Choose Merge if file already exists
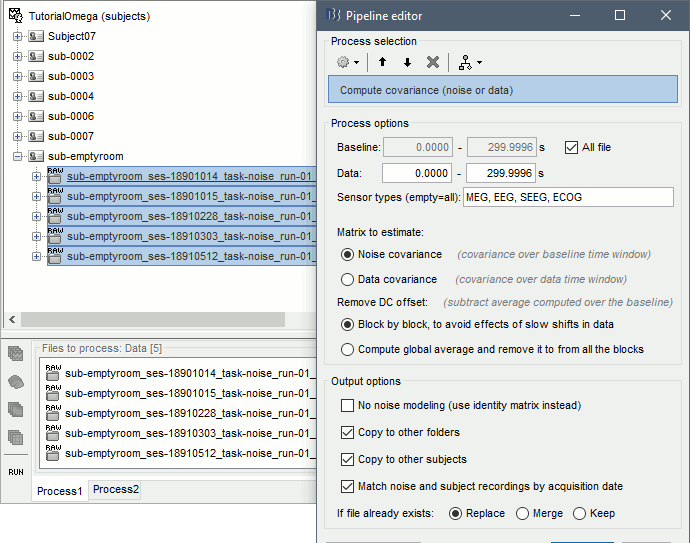 point(522,513)
